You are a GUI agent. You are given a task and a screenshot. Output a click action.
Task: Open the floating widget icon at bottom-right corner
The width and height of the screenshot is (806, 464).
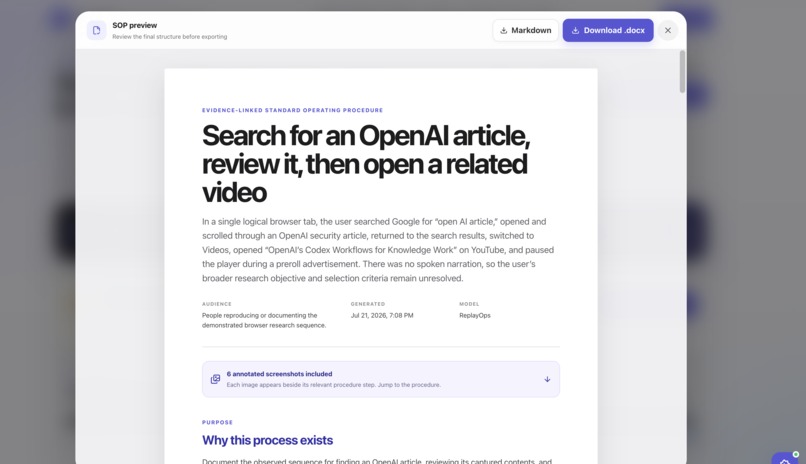(x=785, y=459)
